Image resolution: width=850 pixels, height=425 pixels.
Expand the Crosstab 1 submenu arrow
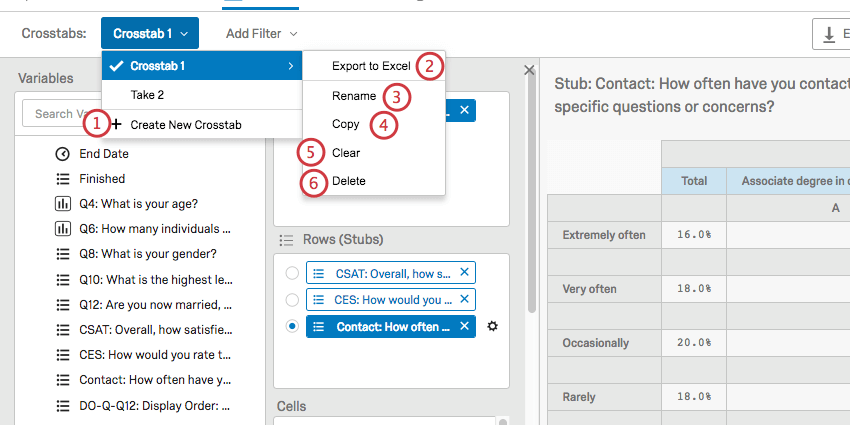[291, 66]
